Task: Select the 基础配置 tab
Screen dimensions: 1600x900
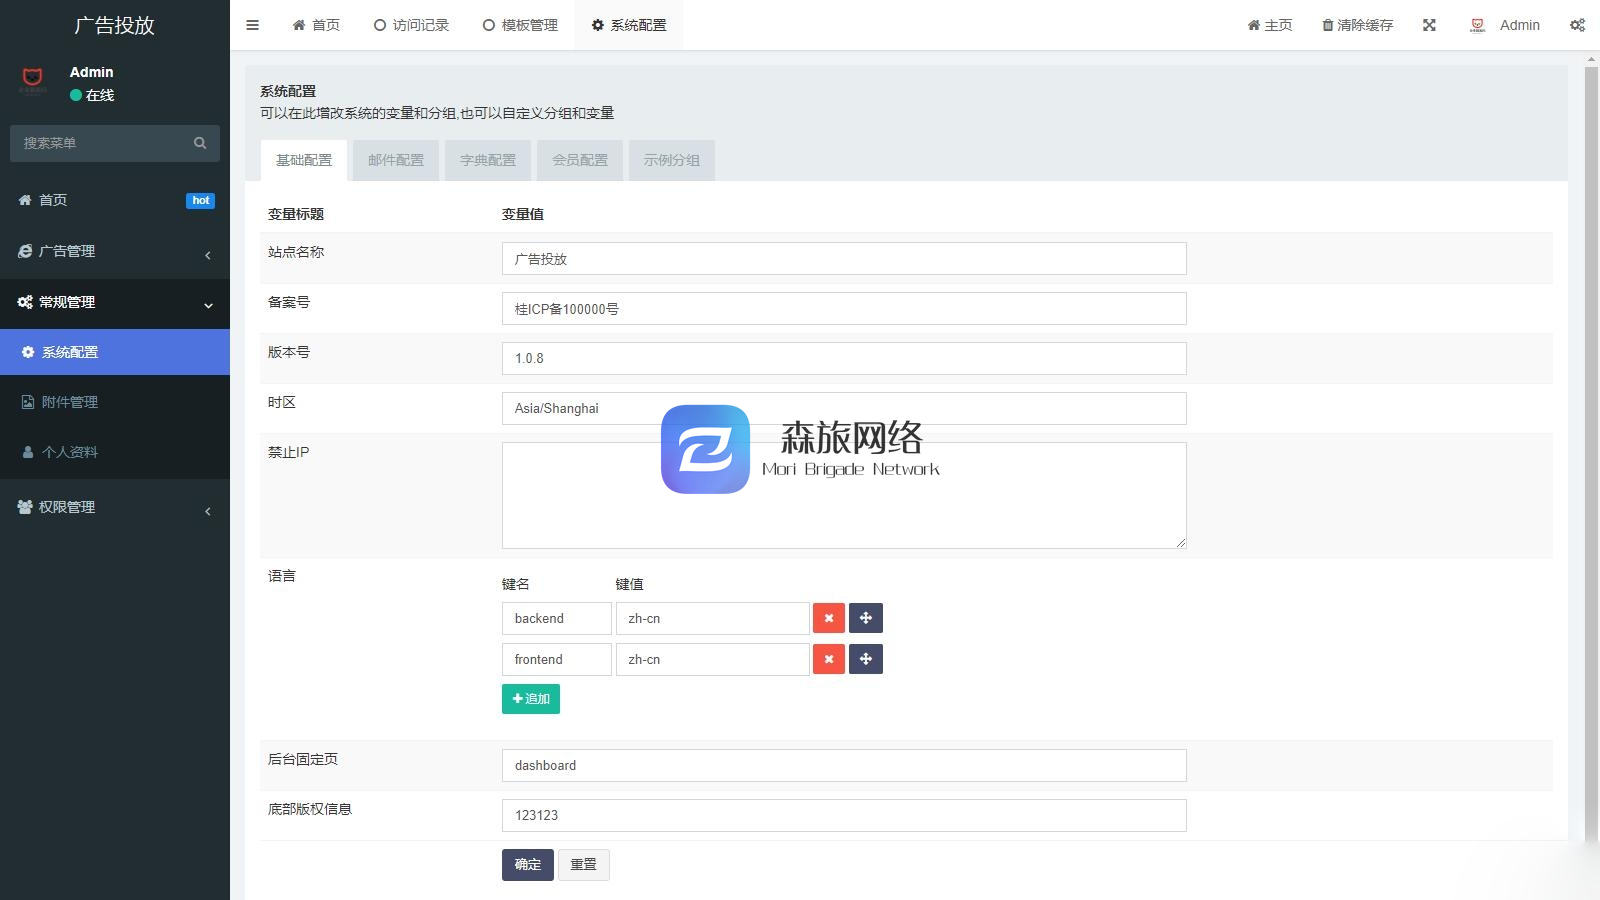Action: tap(304, 160)
